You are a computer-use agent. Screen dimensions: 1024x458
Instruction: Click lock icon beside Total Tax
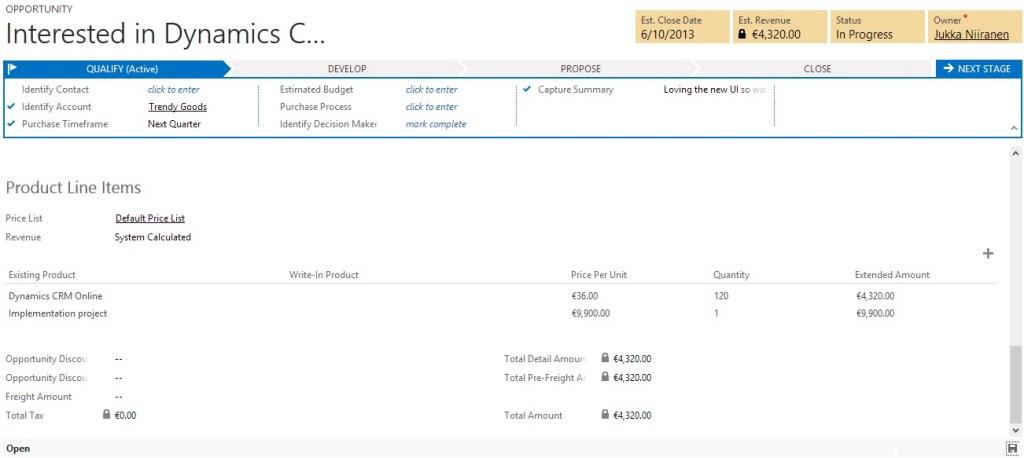coord(106,414)
